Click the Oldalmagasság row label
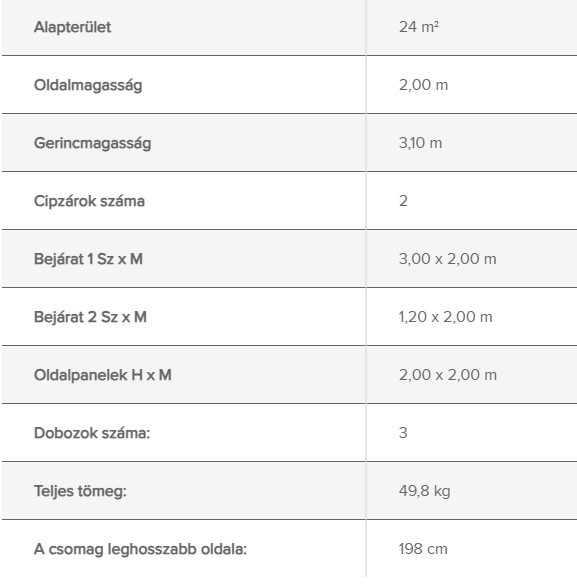This screenshot has width=577, height=584. pos(88,85)
